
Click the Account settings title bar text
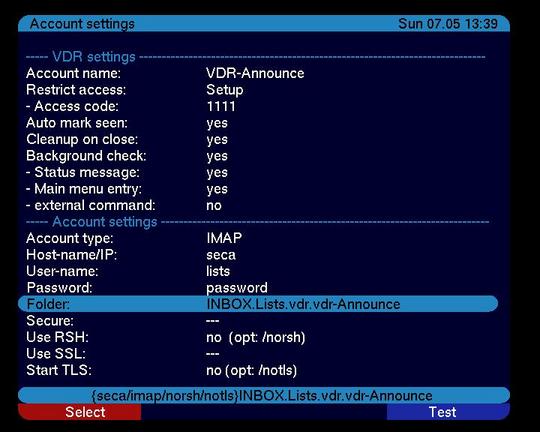(82, 24)
